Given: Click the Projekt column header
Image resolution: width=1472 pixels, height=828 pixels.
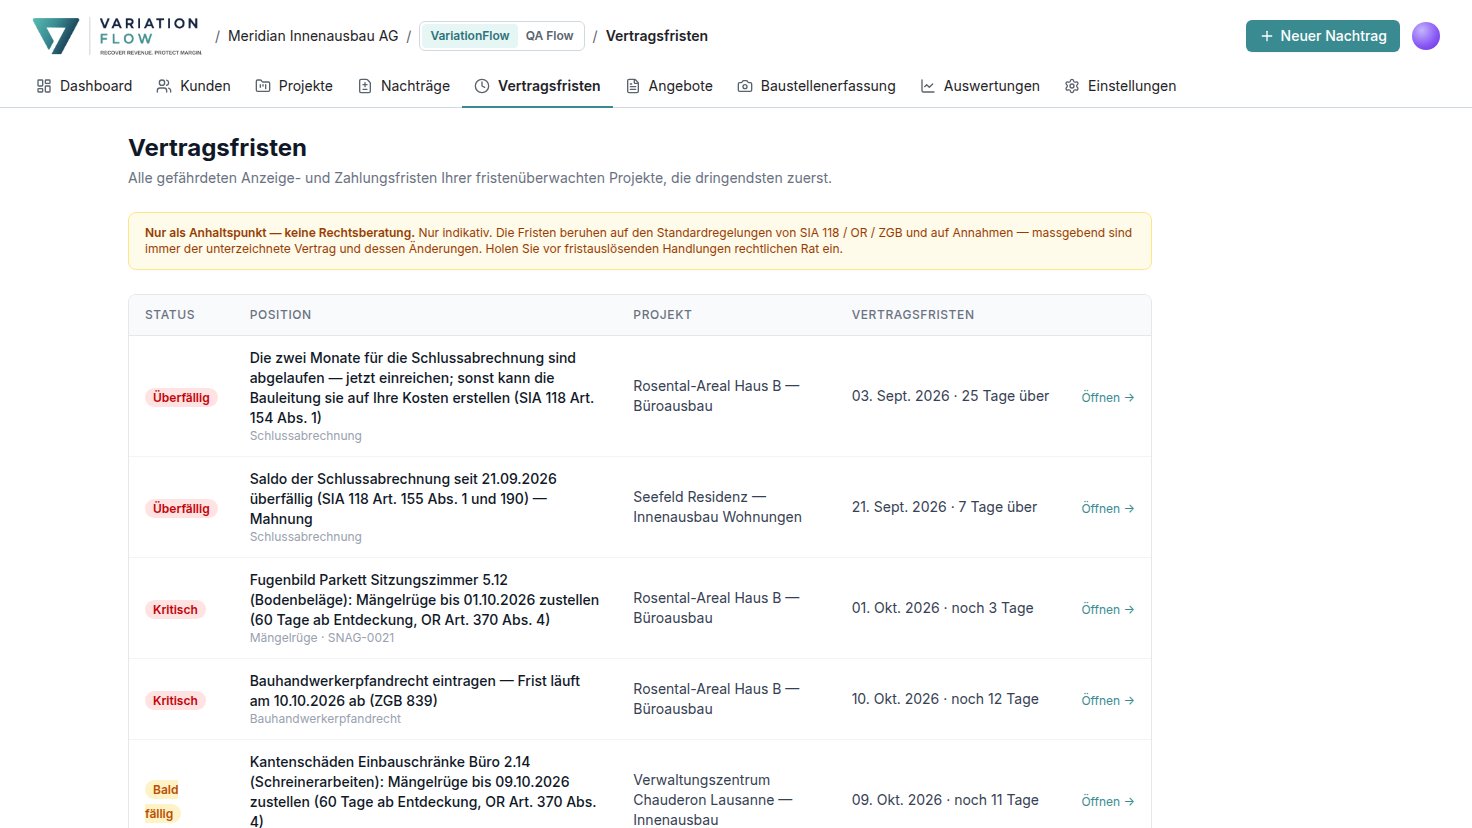Looking at the screenshot, I should (662, 315).
